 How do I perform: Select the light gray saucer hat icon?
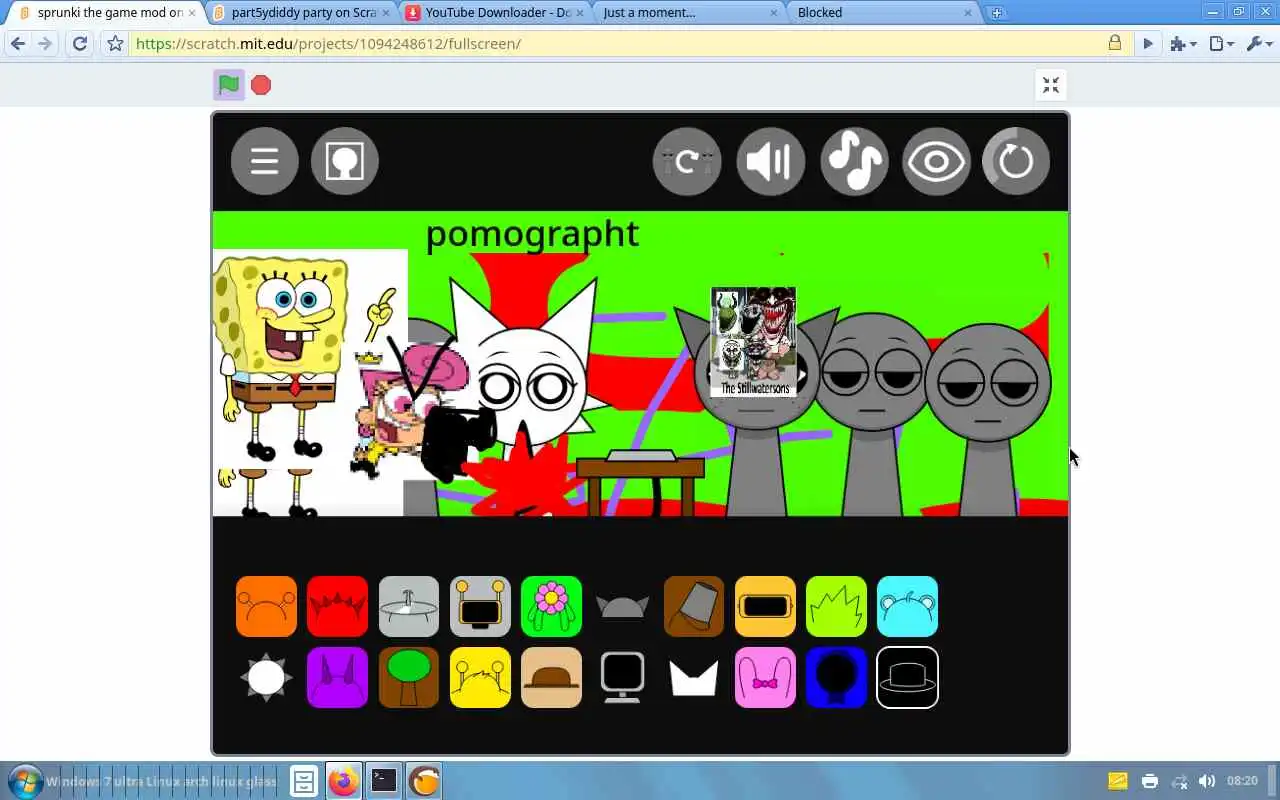point(409,606)
